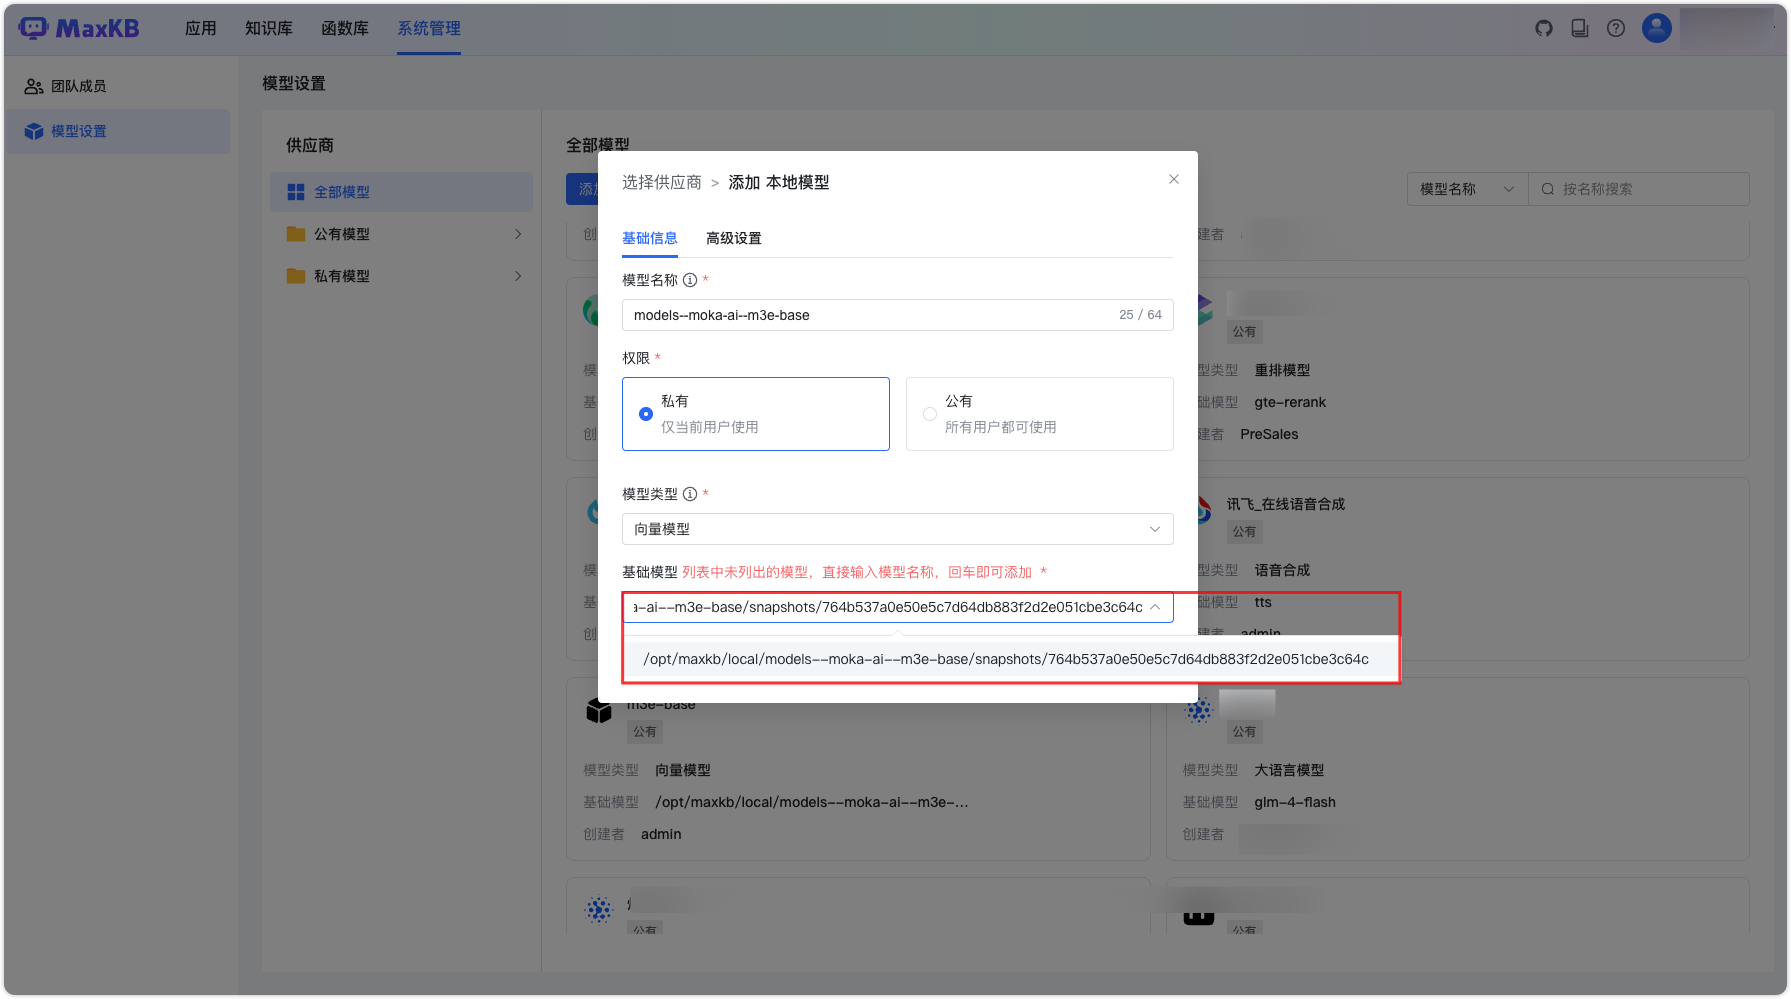Screen dimensions: 1791x999
Task: Click the 向量模型 type on m3e-base card
Action: [683, 770]
